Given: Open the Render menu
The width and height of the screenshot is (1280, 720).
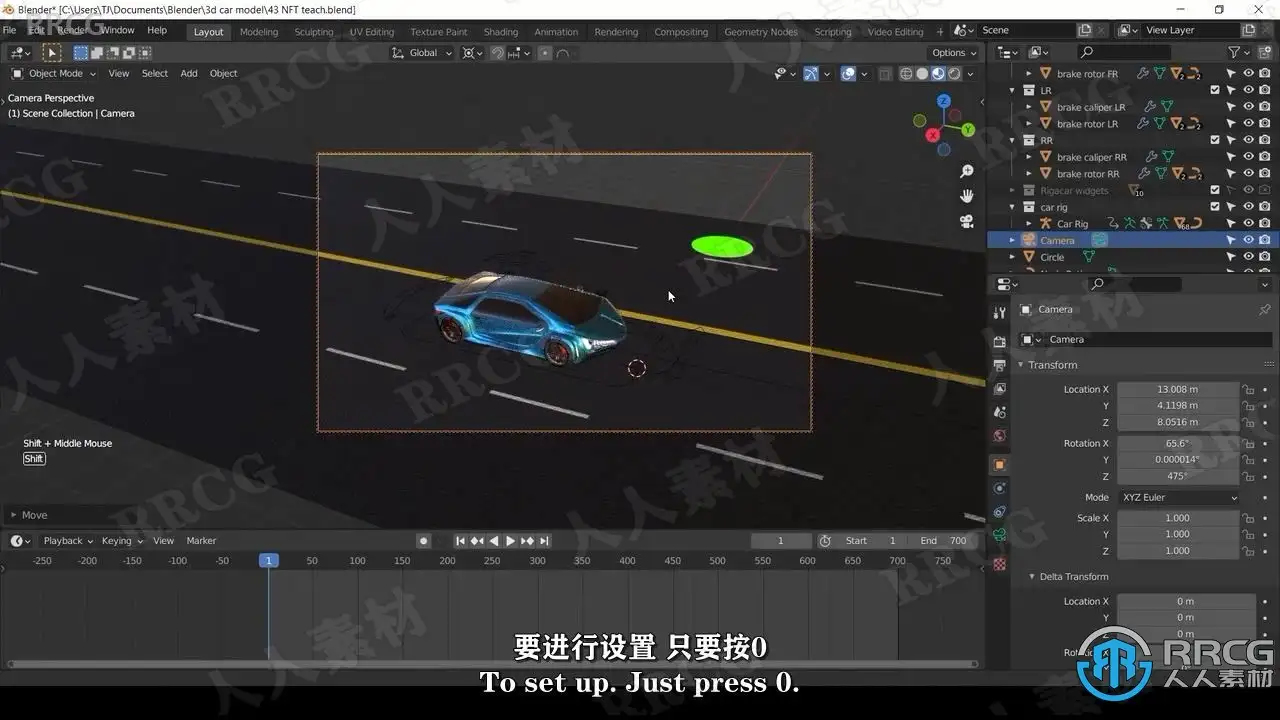Looking at the screenshot, I should tap(72, 31).
